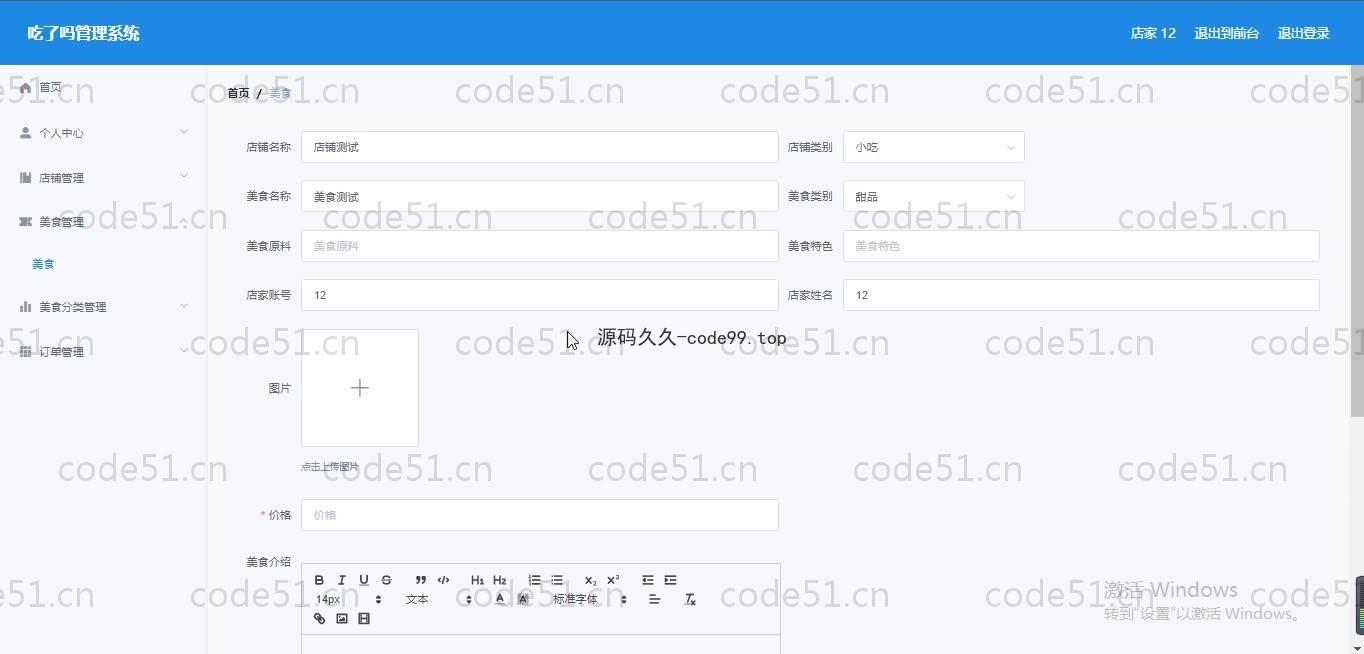
Task: Open the text color picker
Action: [x=500, y=600]
